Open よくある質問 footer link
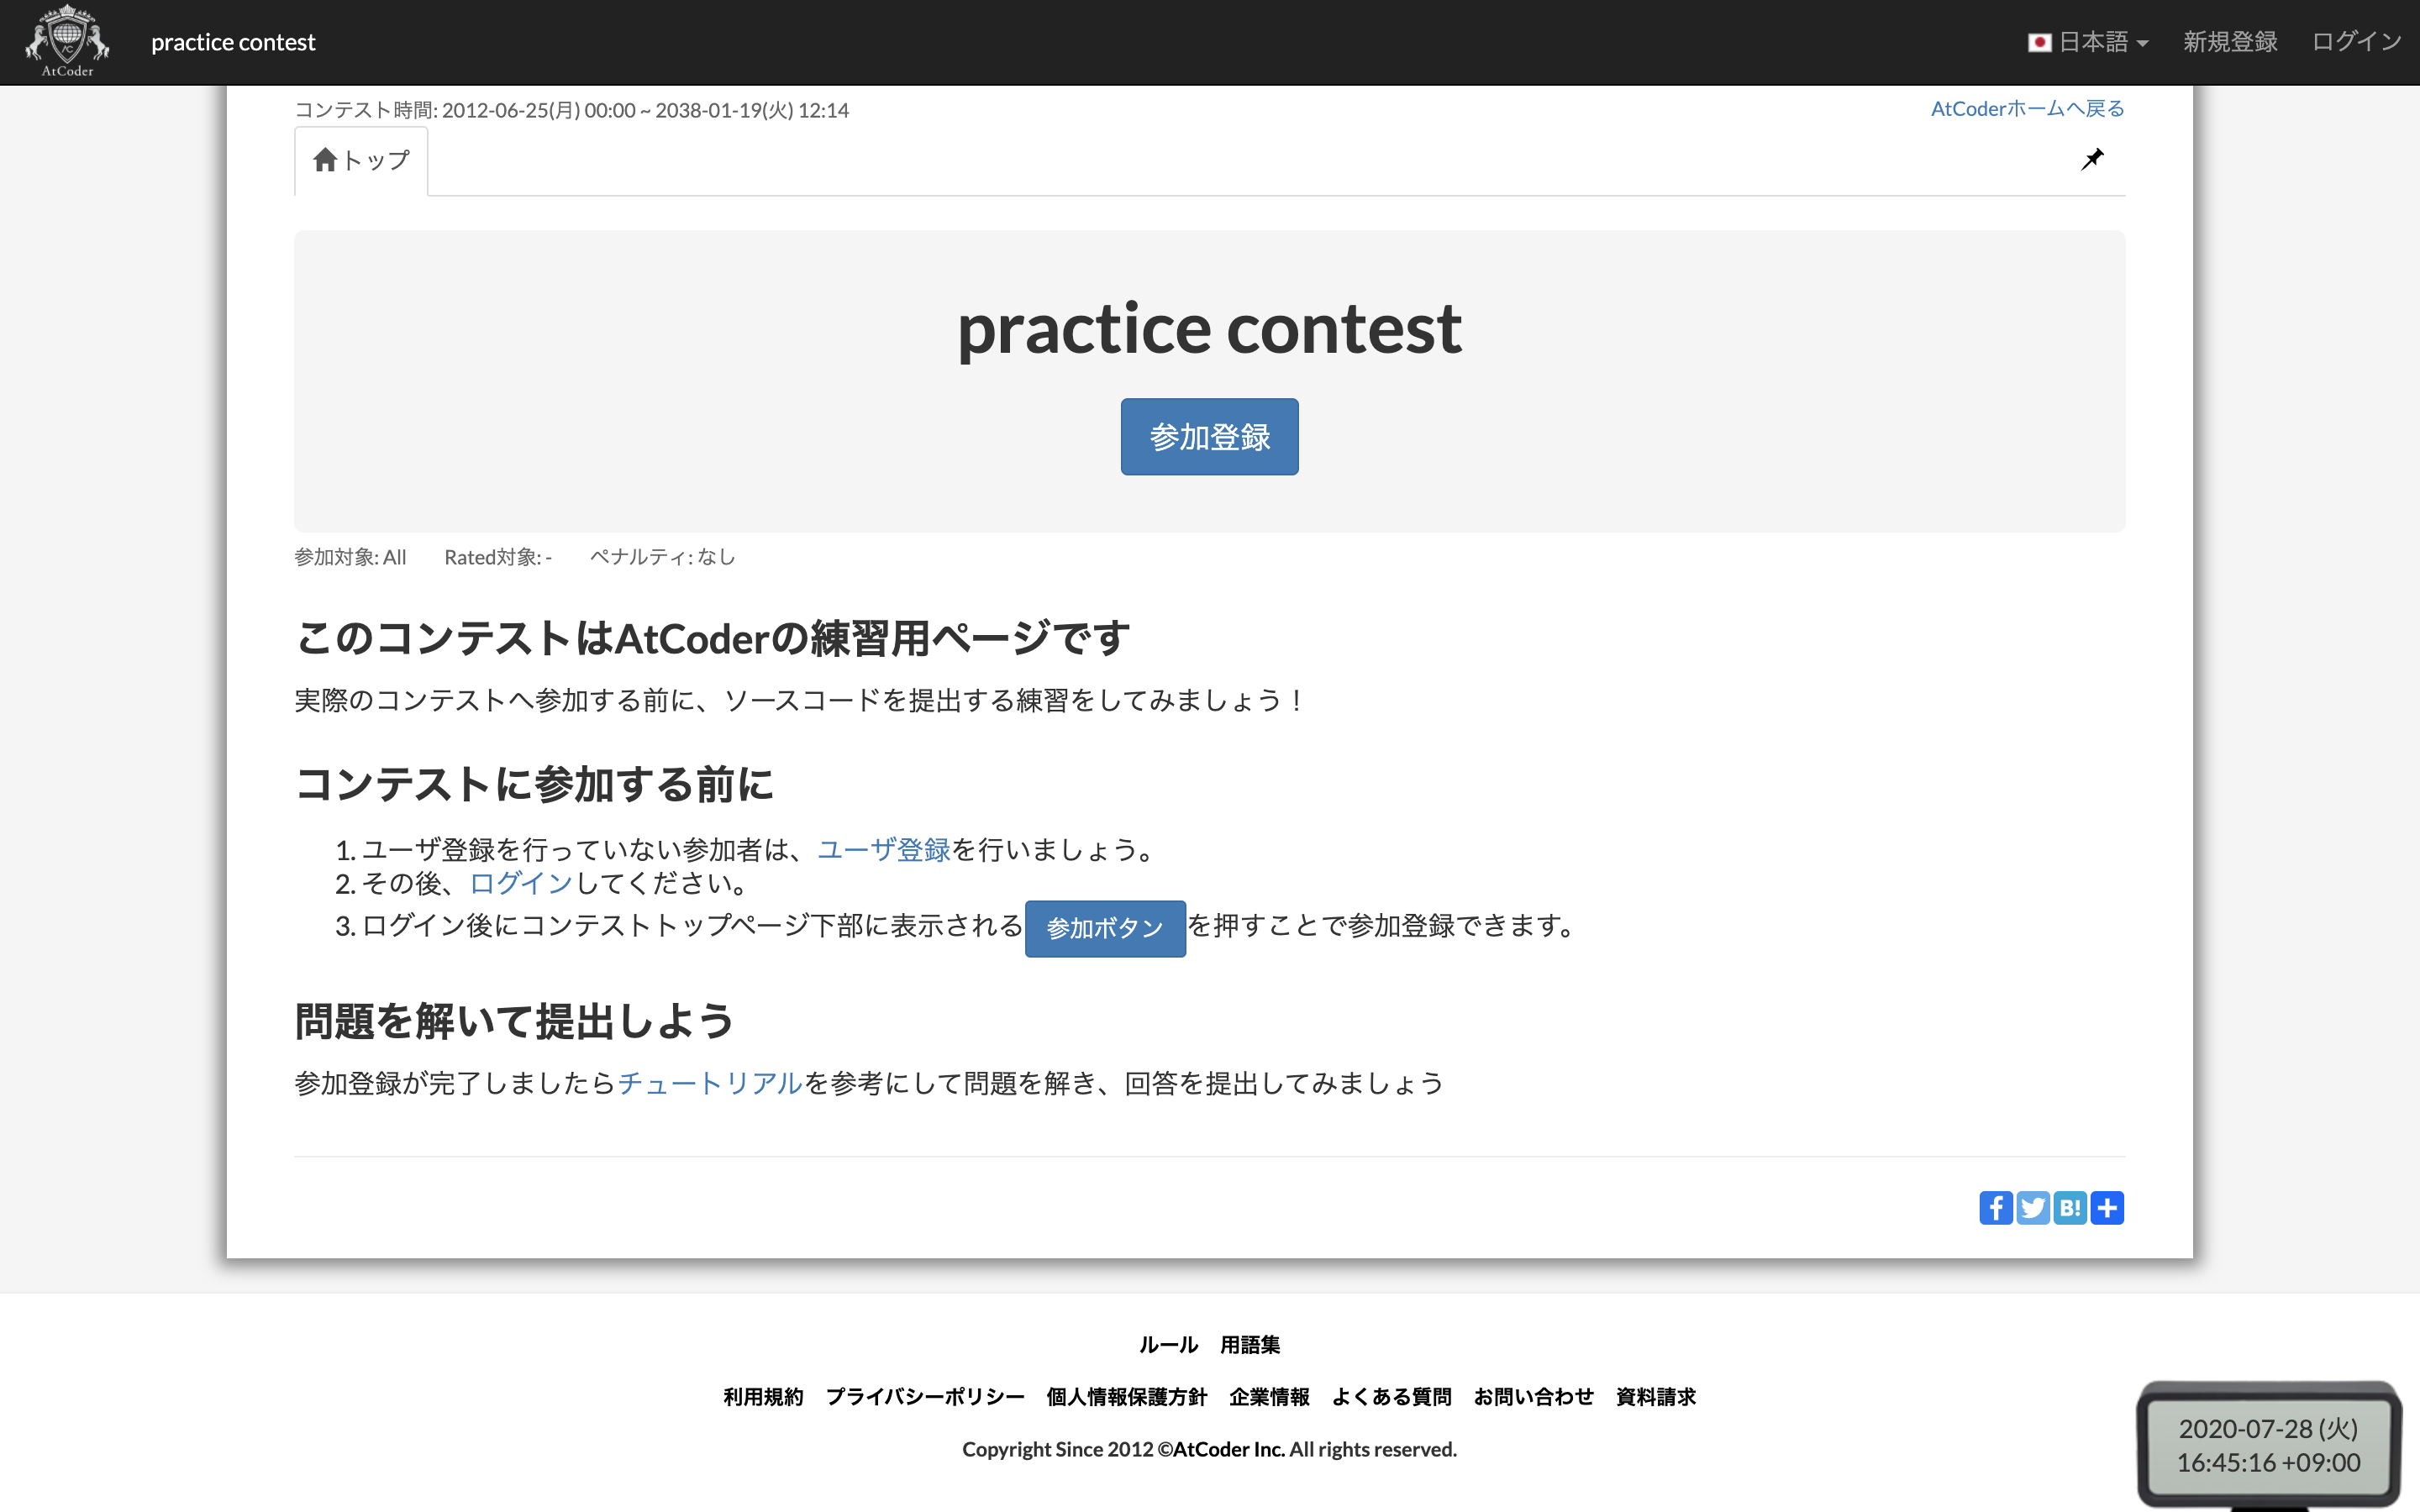 point(1391,1397)
